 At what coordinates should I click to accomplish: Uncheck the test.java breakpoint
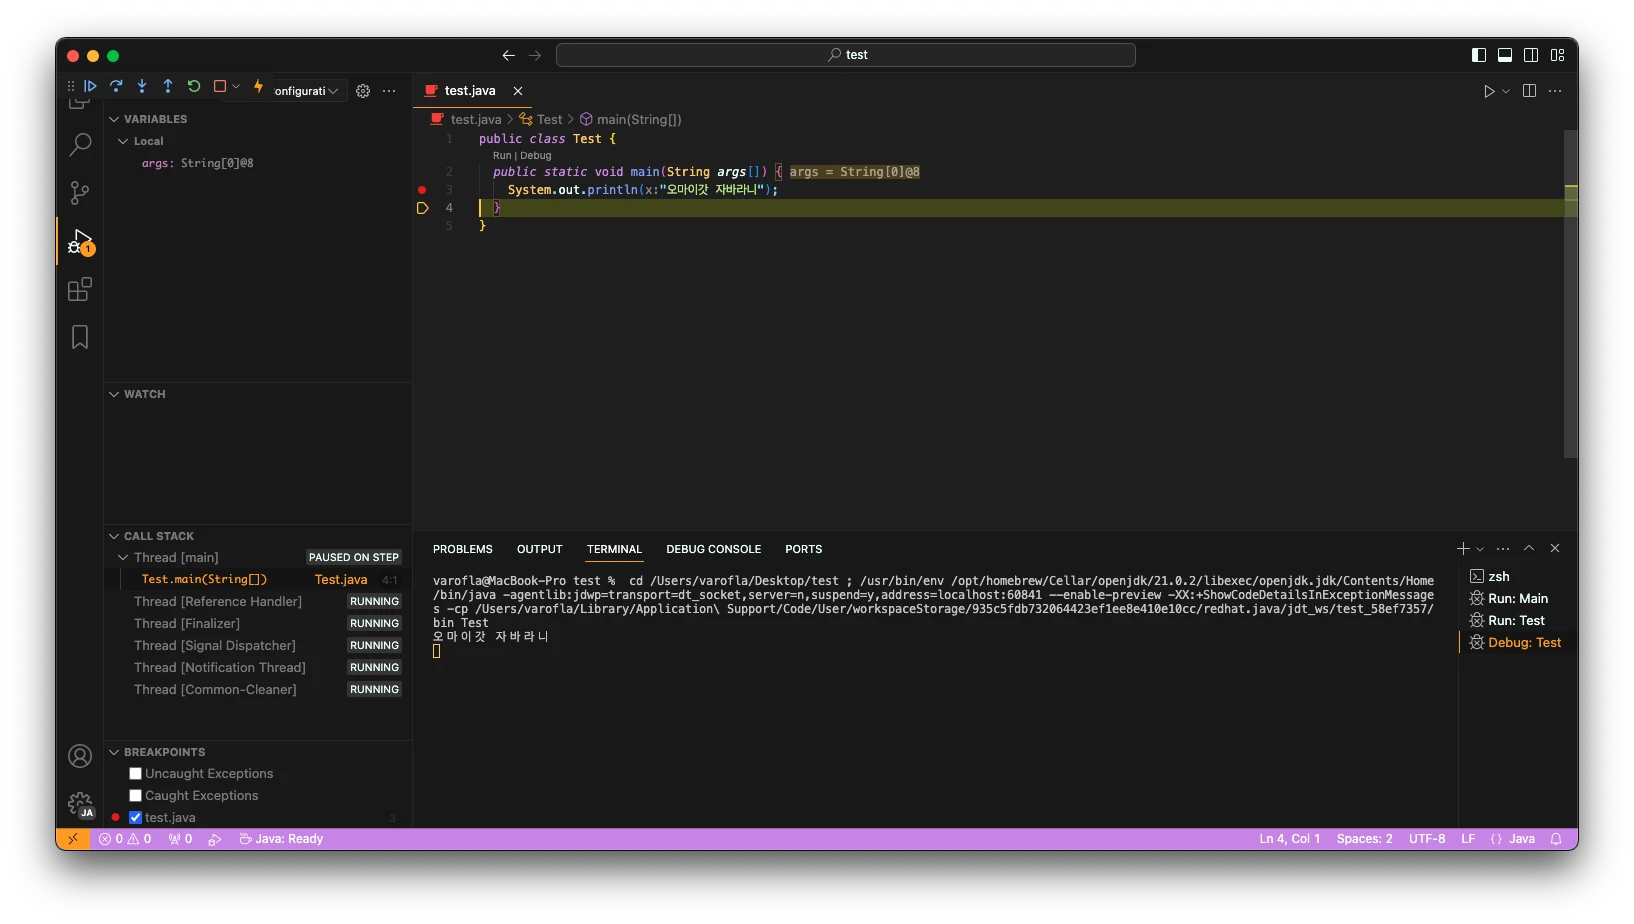[x=136, y=818]
